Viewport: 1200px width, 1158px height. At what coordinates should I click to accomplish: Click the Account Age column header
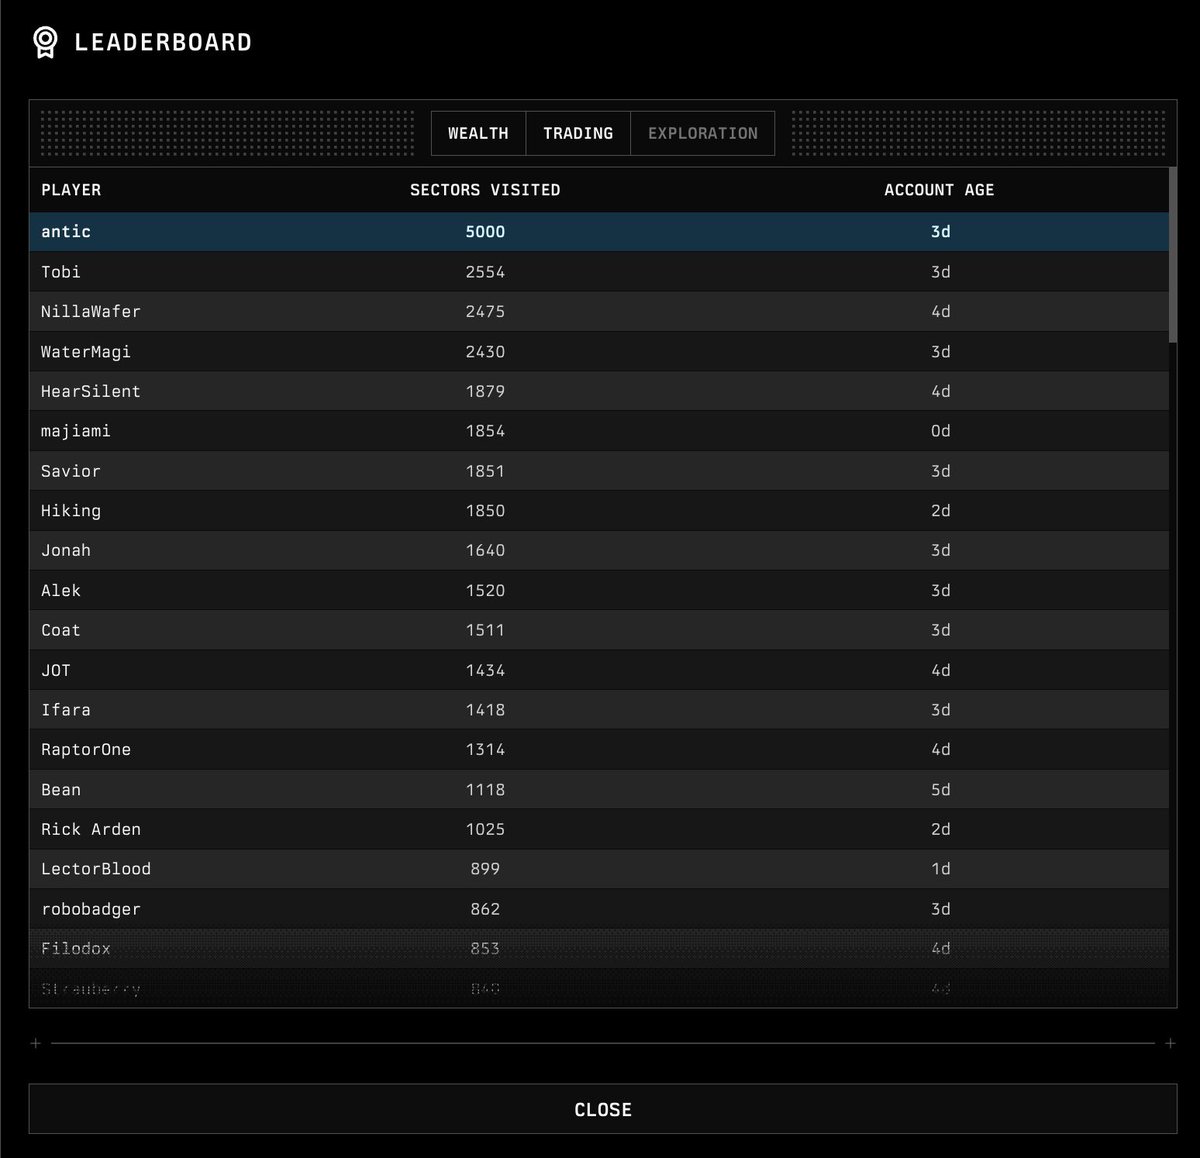939,190
